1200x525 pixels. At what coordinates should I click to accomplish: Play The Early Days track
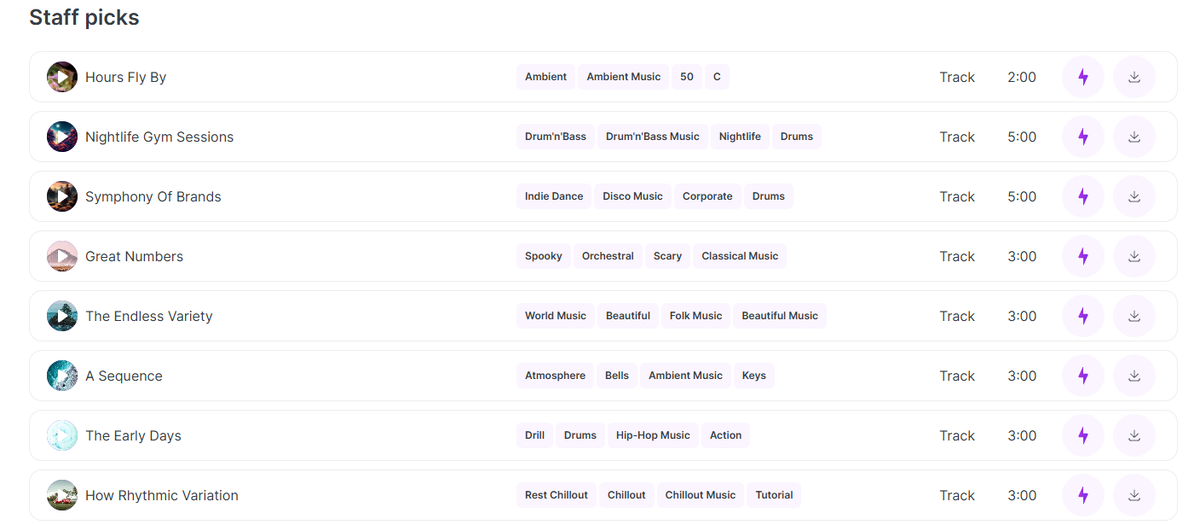(62, 436)
